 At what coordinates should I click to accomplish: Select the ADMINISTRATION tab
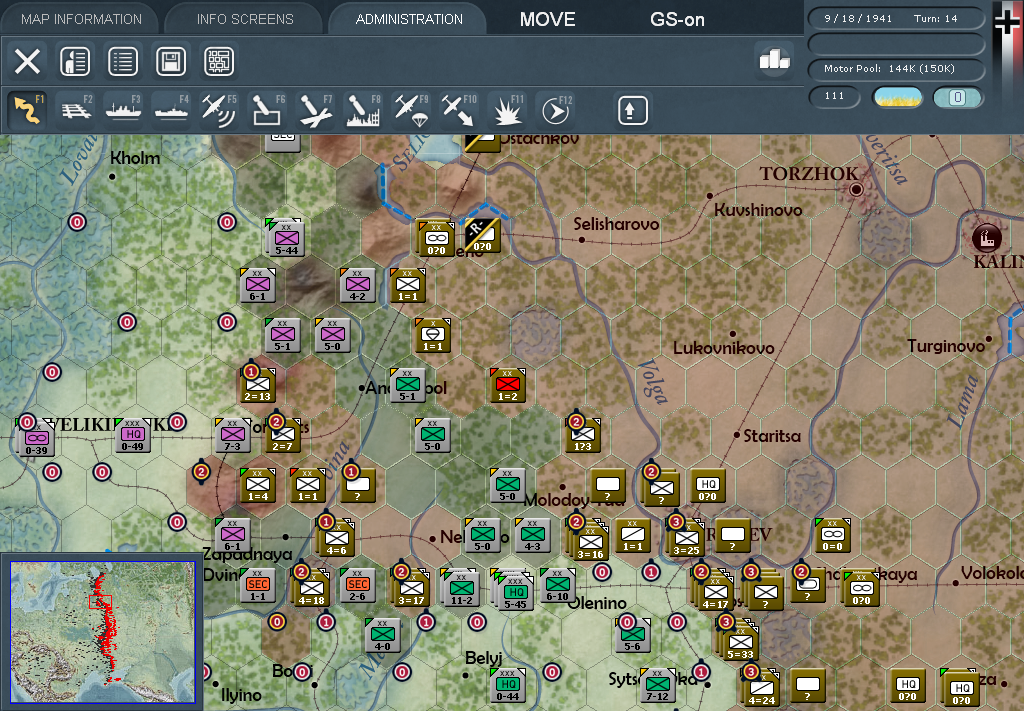point(409,19)
